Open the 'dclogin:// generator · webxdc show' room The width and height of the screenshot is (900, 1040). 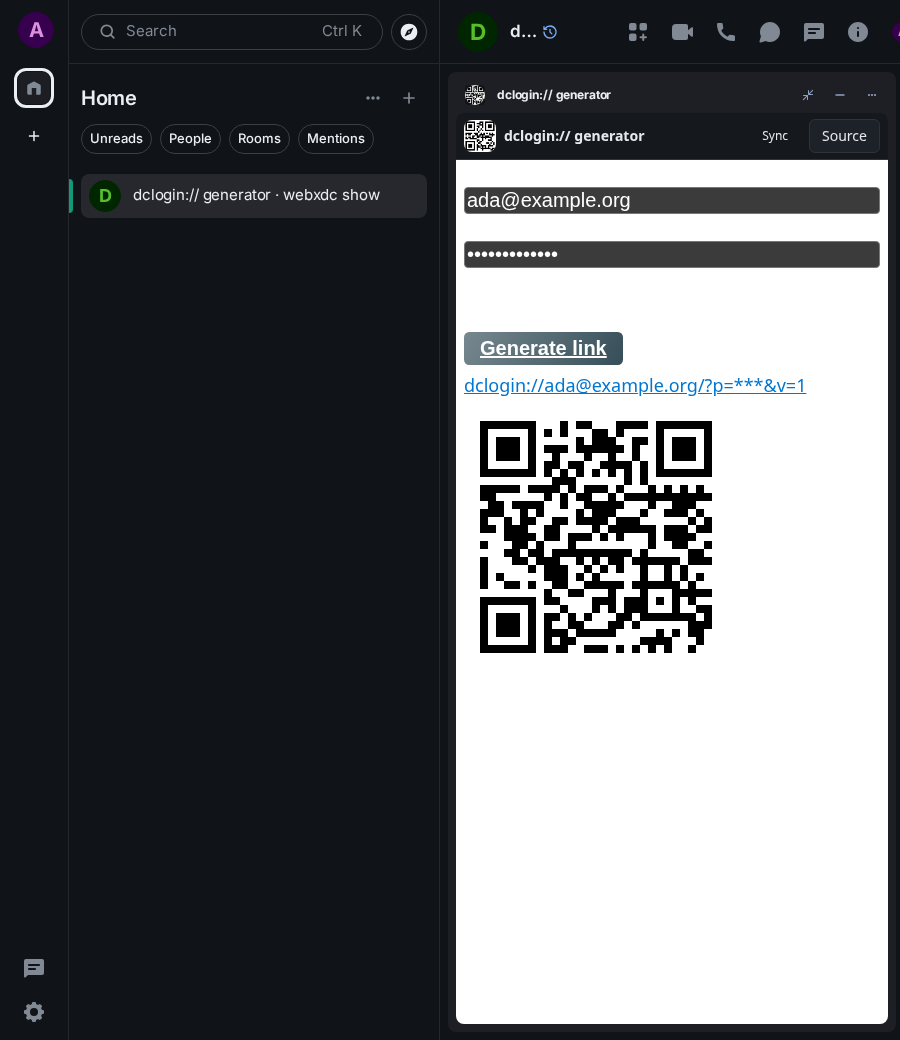[x=253, y=196]
